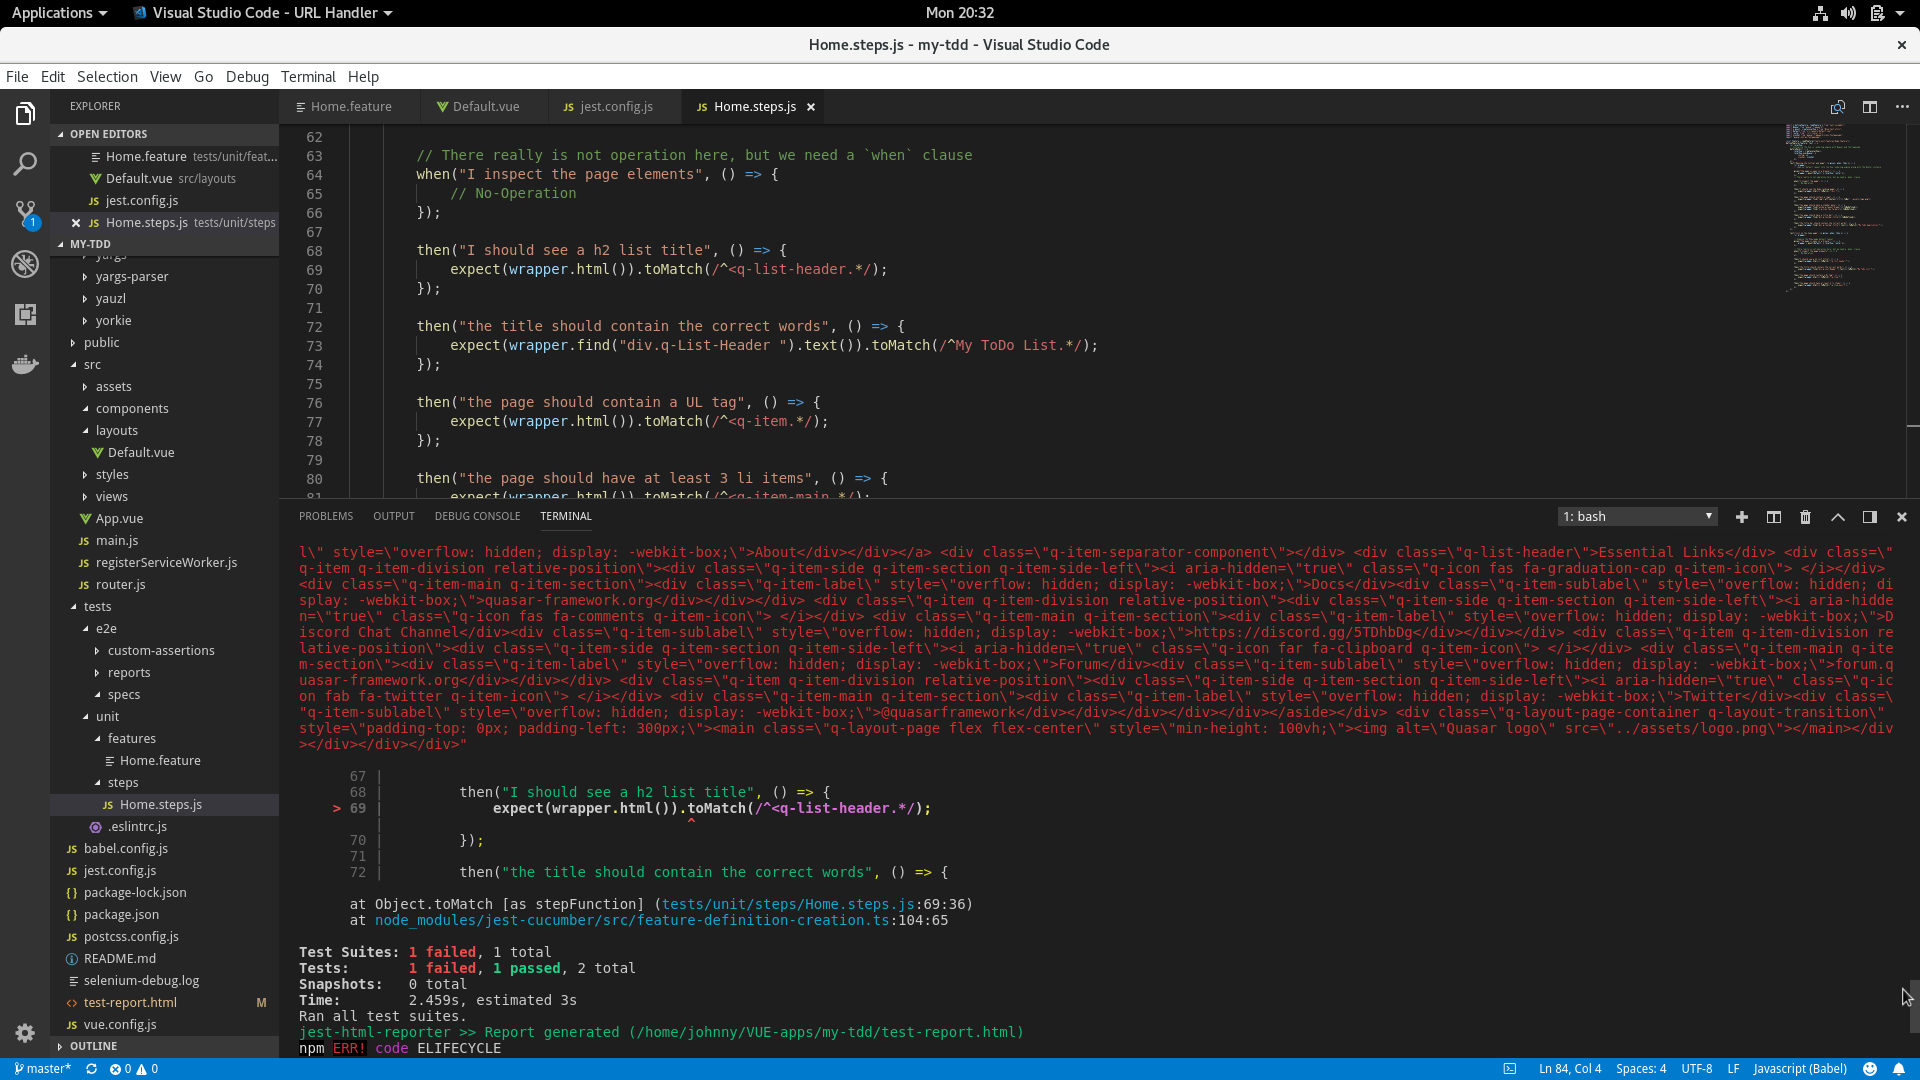Image resolution: width=1920 pixels, height=1080 pixels.
Task: Open tests/unit/steps/Home.steps.js link in terminal
Action: tap(787, 904)
